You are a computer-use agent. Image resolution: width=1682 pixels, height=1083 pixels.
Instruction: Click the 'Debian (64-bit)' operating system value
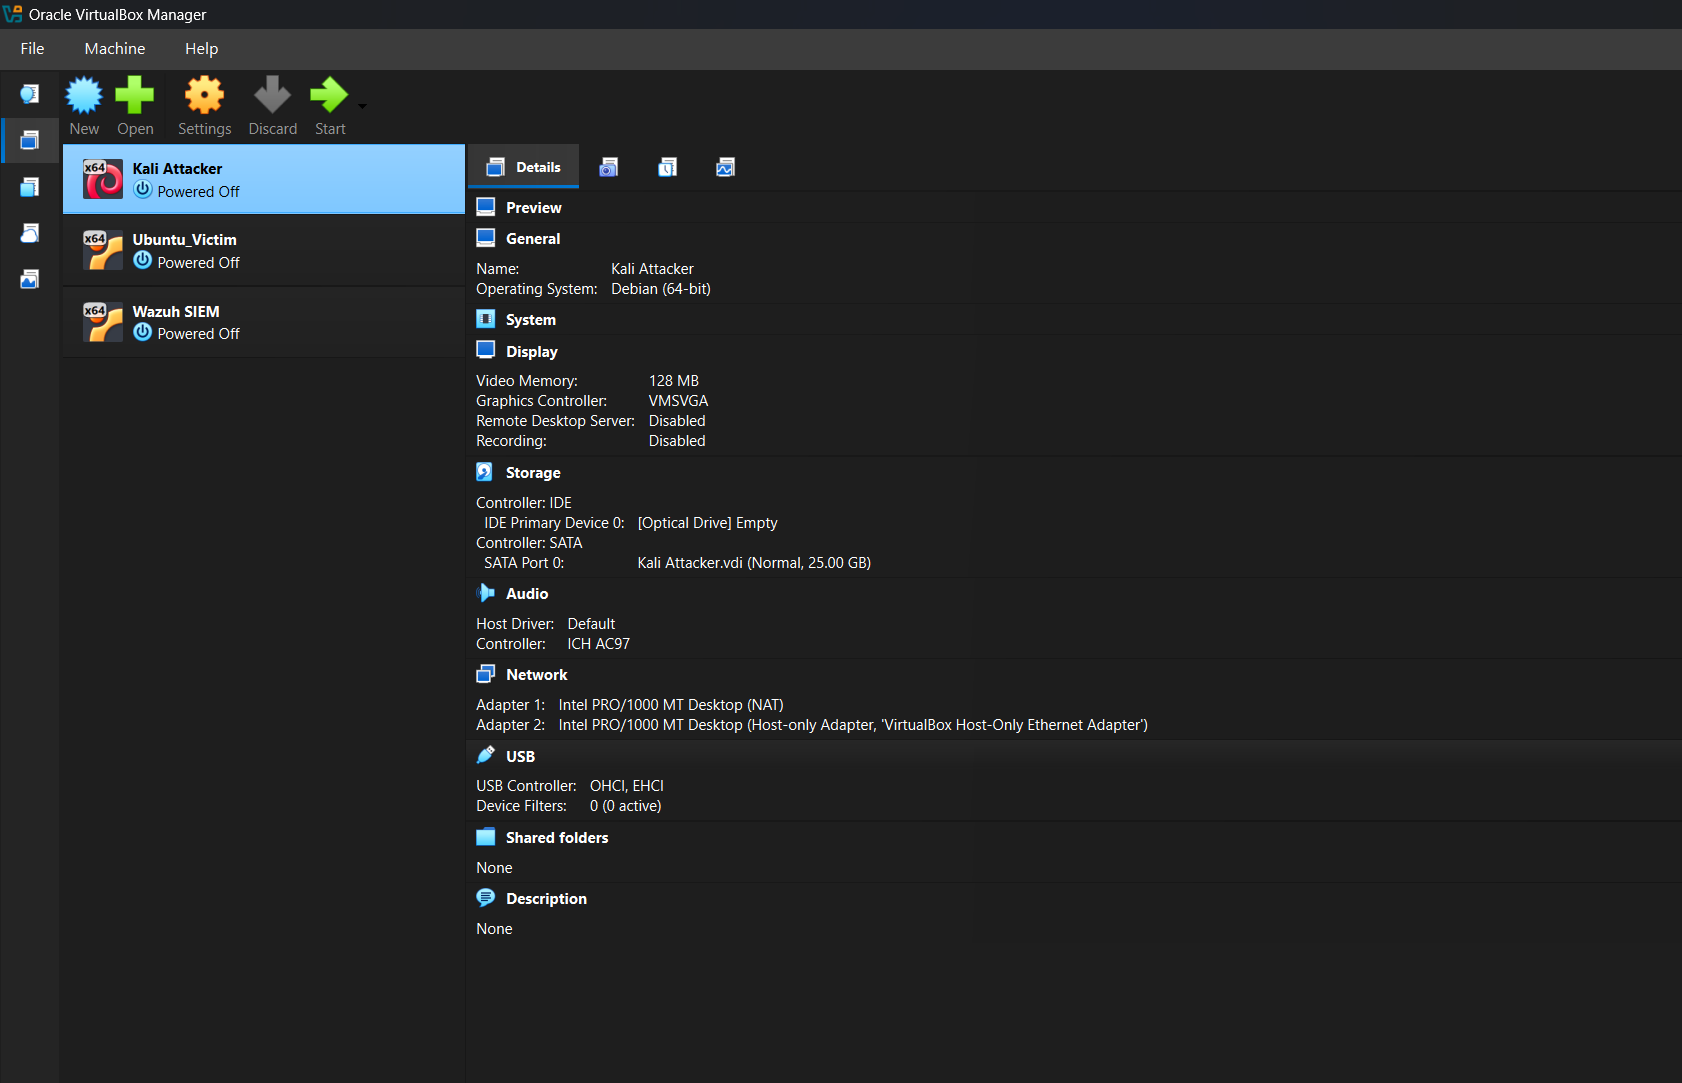point(661,289)
